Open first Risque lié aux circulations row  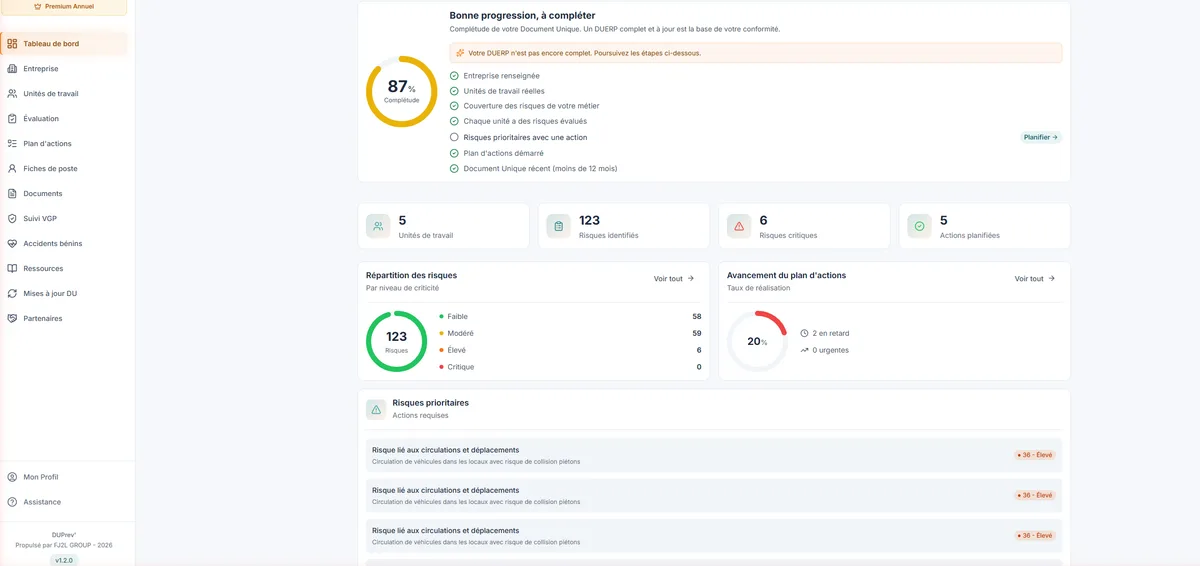(x=714, y=455)
